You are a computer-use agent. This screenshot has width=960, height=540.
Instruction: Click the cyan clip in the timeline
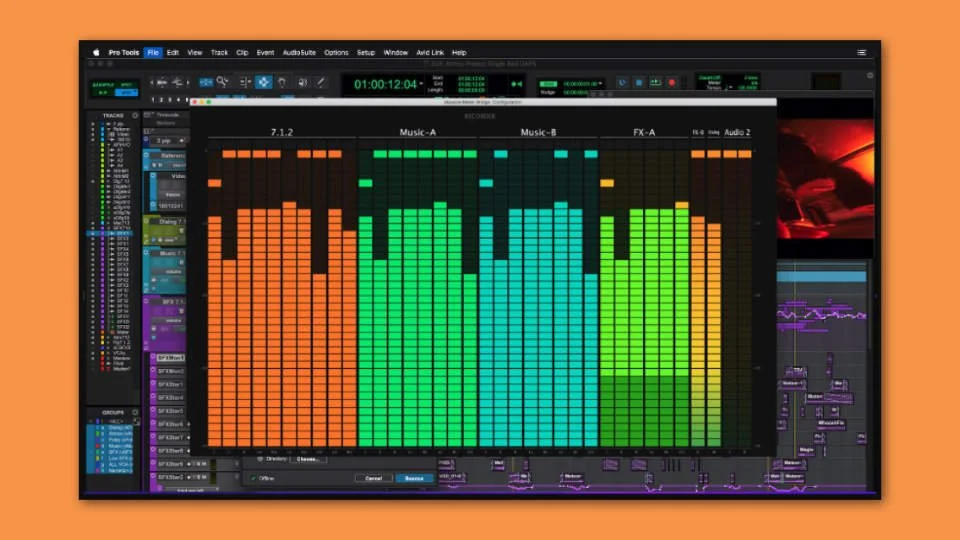click(822, 277)
